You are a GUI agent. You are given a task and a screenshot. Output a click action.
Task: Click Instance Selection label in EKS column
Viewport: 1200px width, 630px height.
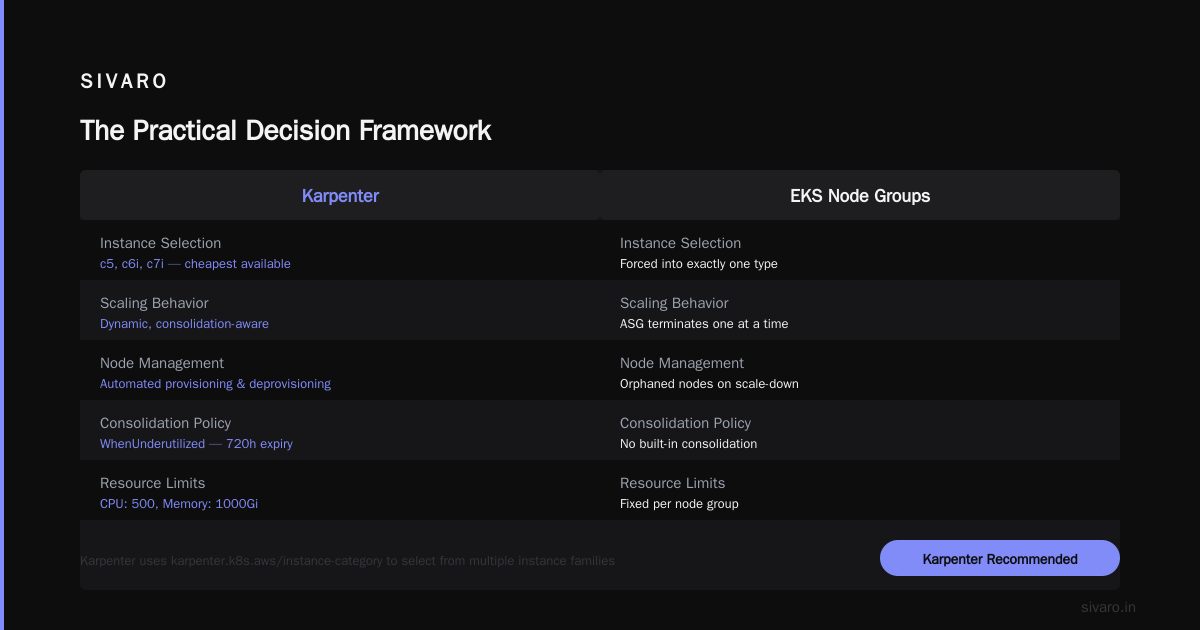click(x=680, y=243)
